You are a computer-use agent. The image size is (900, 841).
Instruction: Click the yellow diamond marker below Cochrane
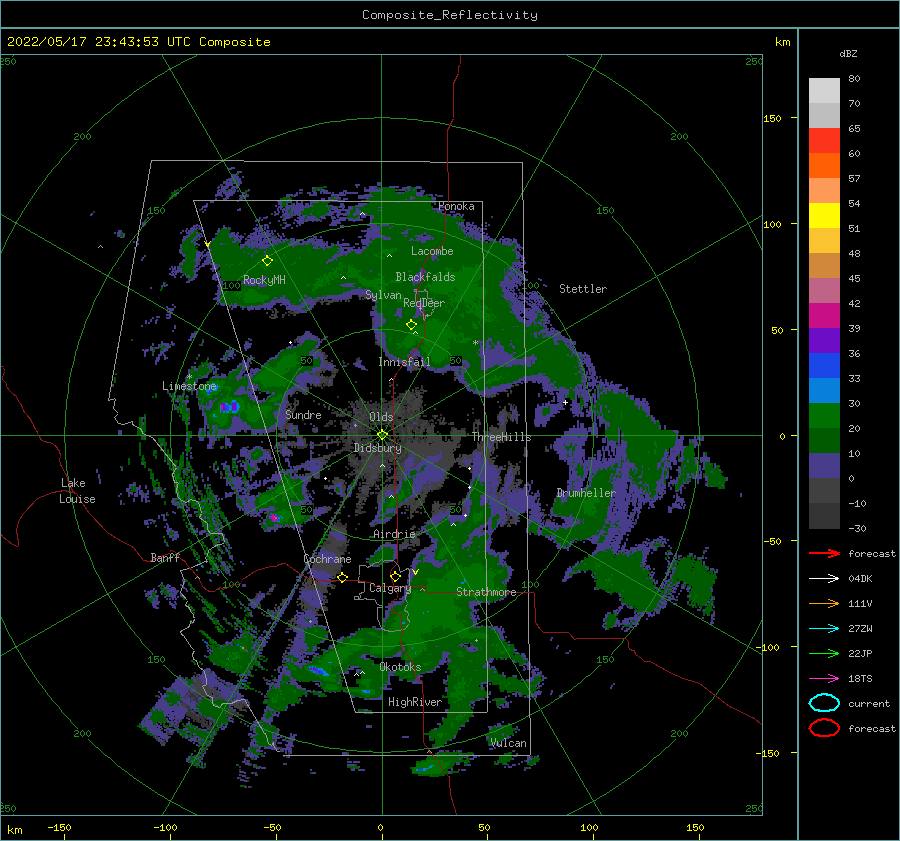[x=342, y=577]
